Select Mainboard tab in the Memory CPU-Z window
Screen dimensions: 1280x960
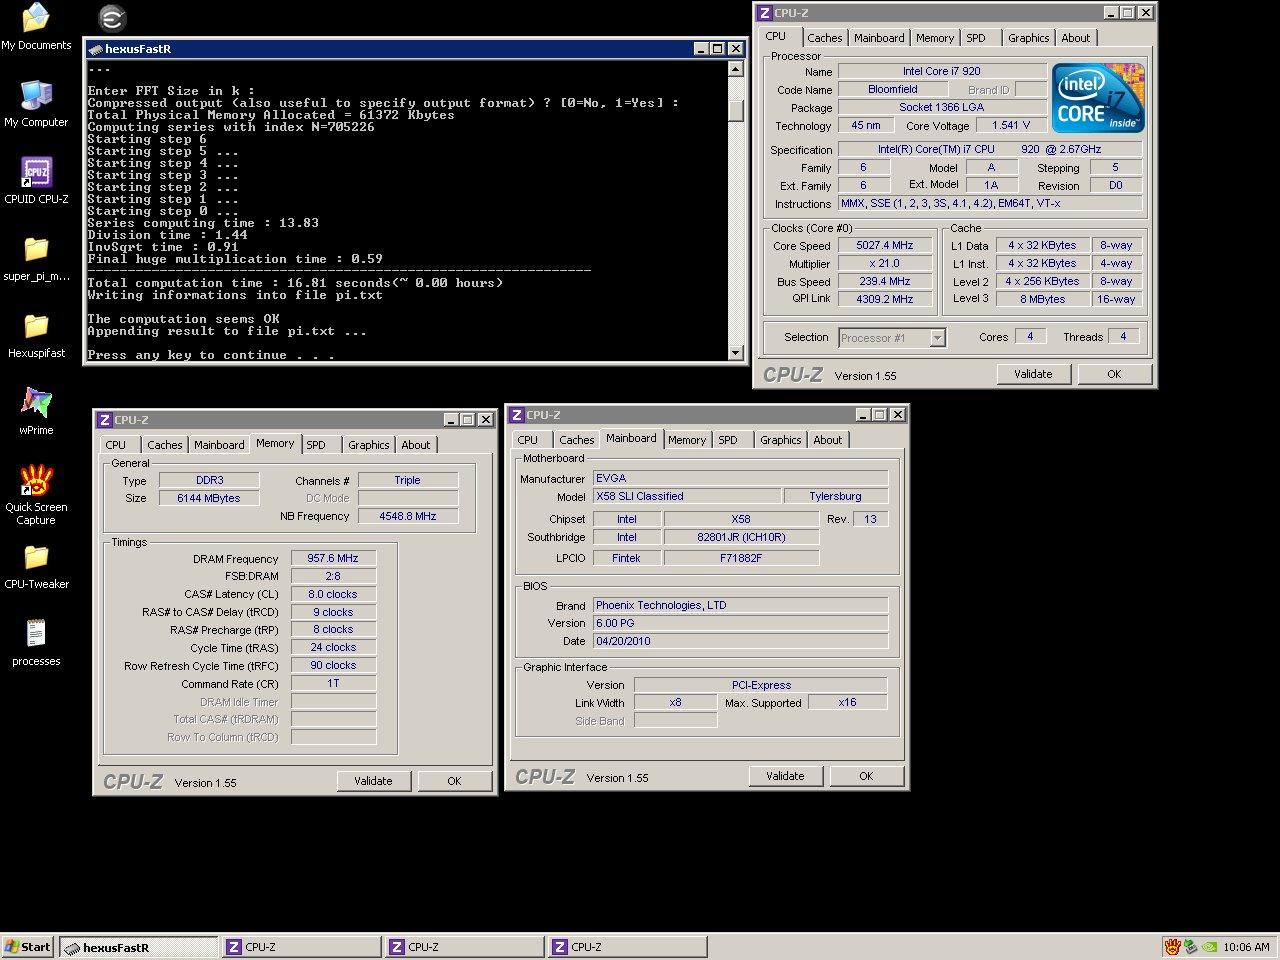click(219, 445)
